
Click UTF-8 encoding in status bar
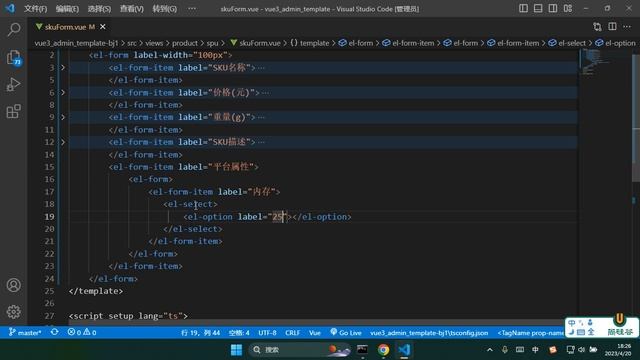(x=267, y=333)
